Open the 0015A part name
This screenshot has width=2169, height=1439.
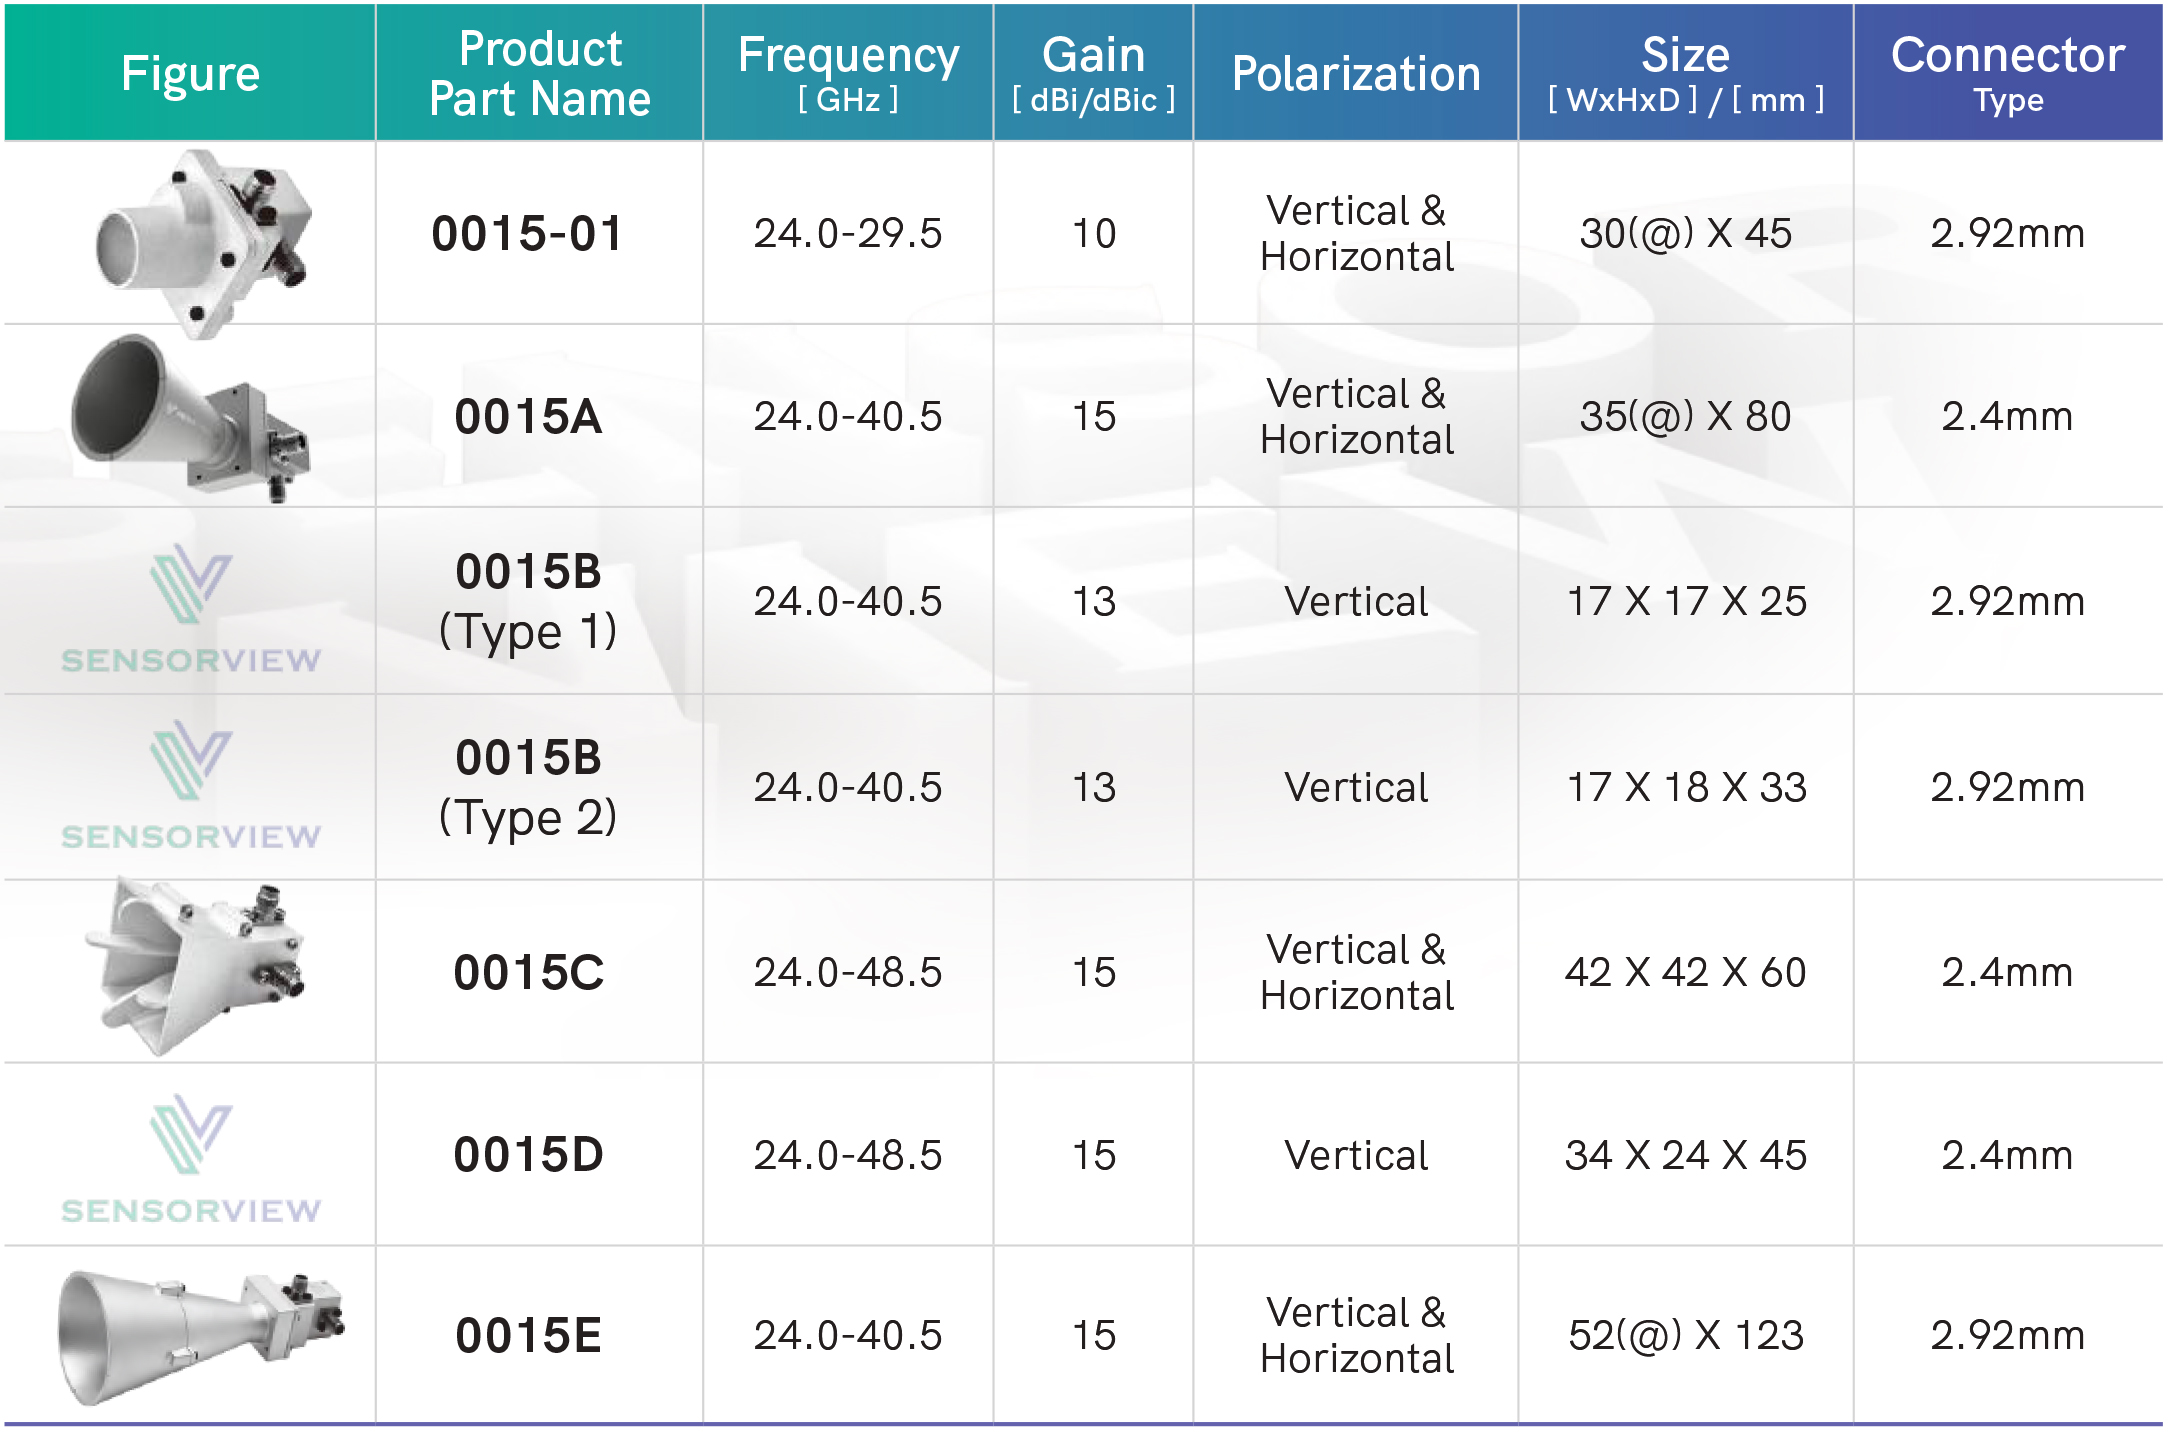[x=528, y=417]
